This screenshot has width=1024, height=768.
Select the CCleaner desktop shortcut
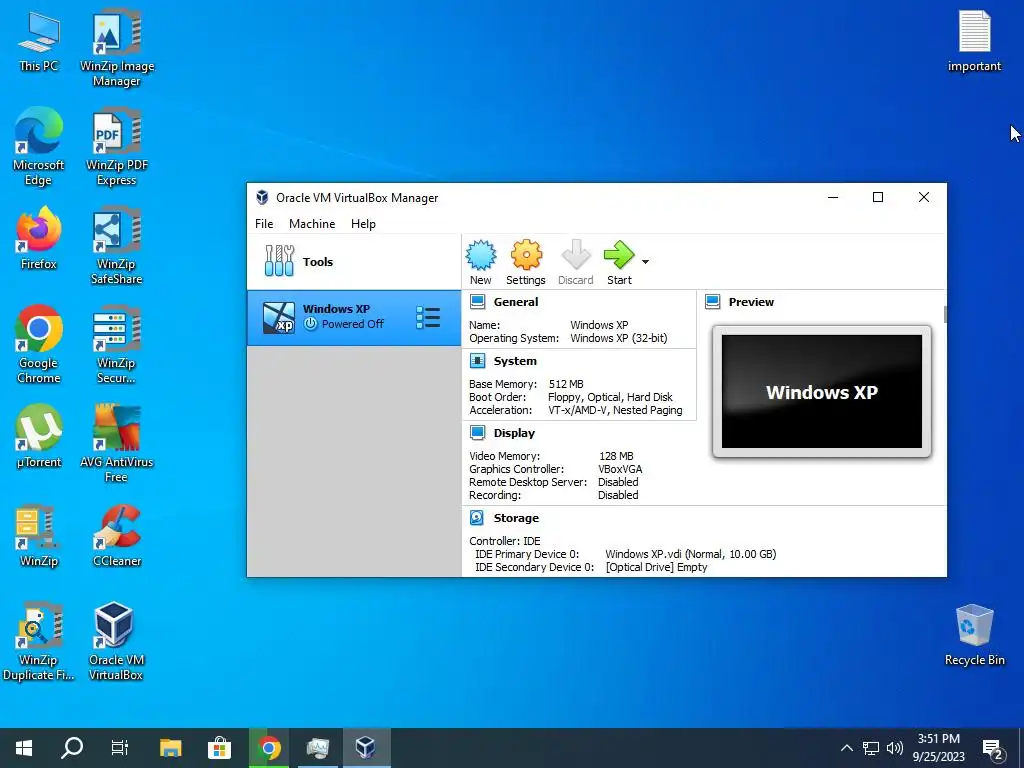117,536
